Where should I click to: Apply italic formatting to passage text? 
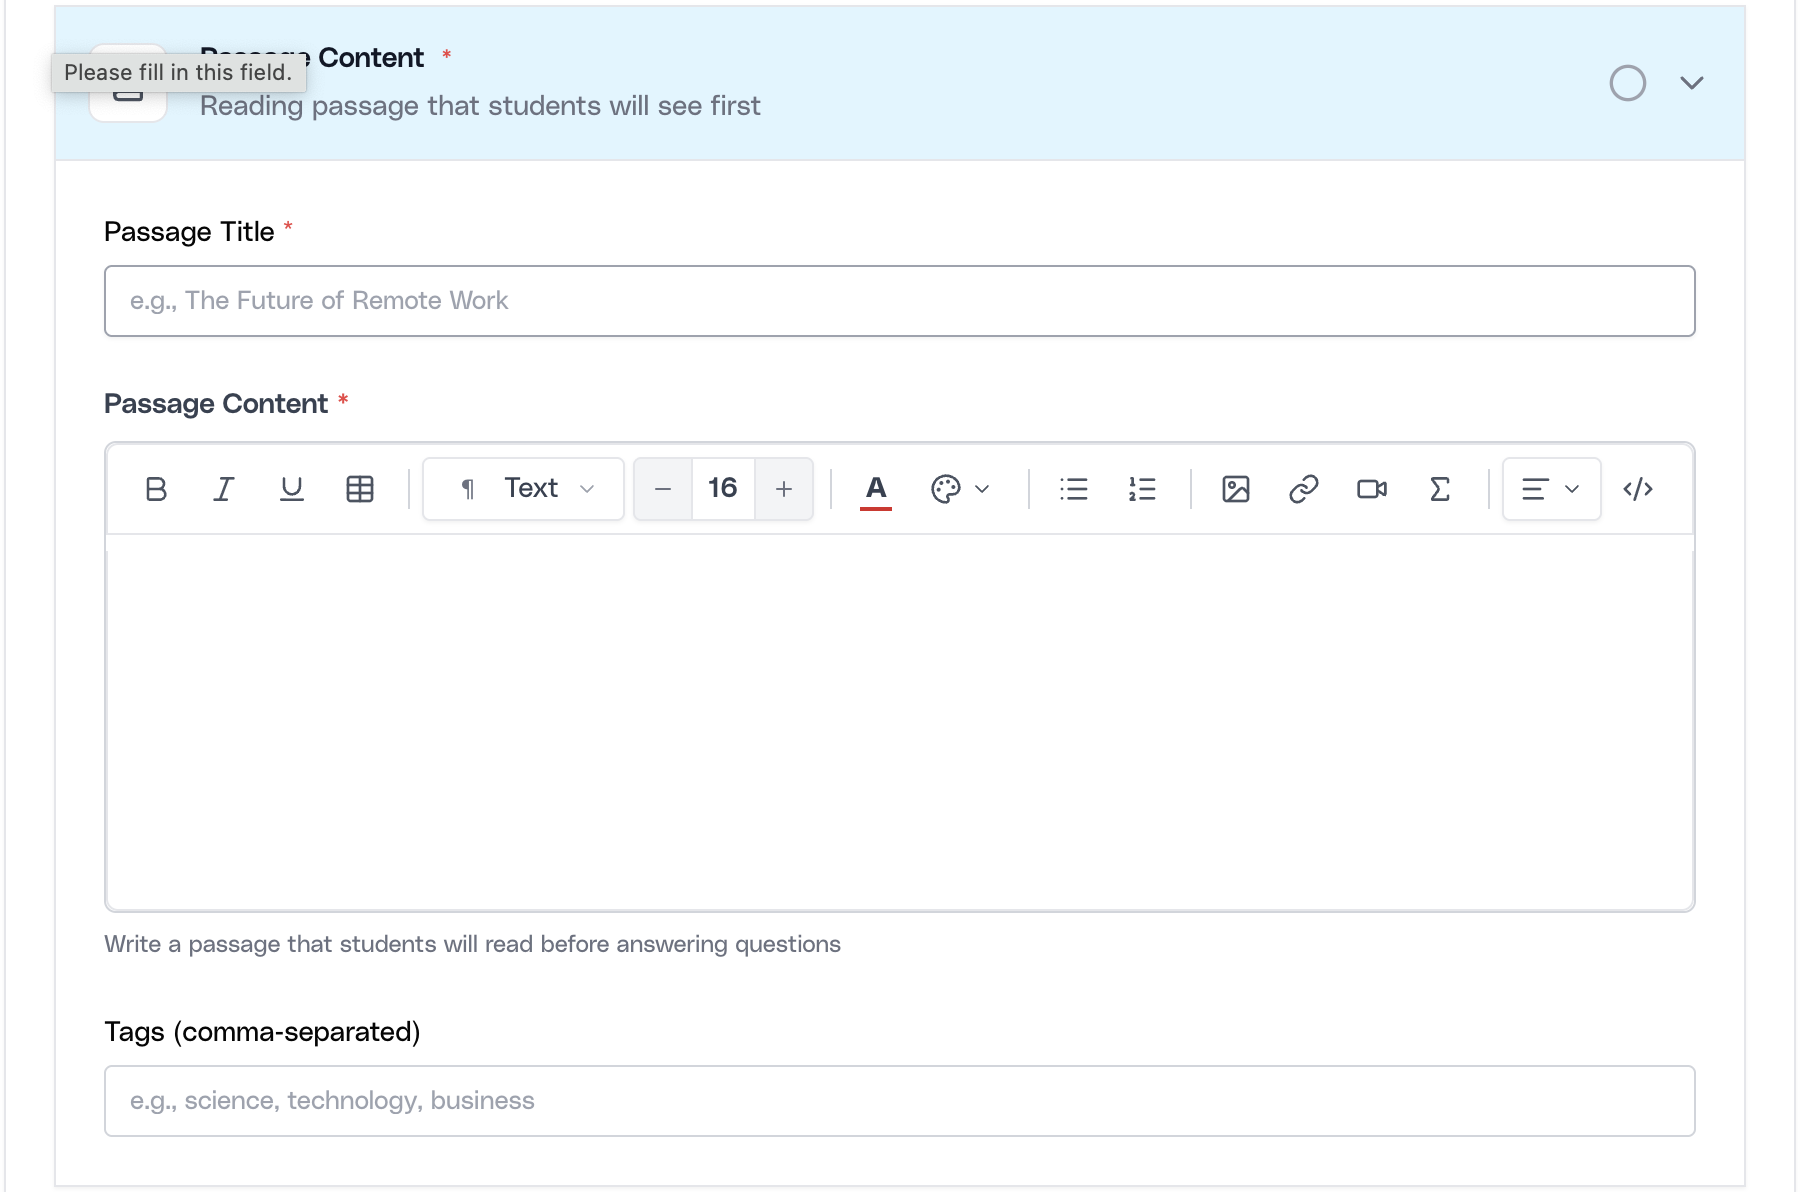coord(224,489)
